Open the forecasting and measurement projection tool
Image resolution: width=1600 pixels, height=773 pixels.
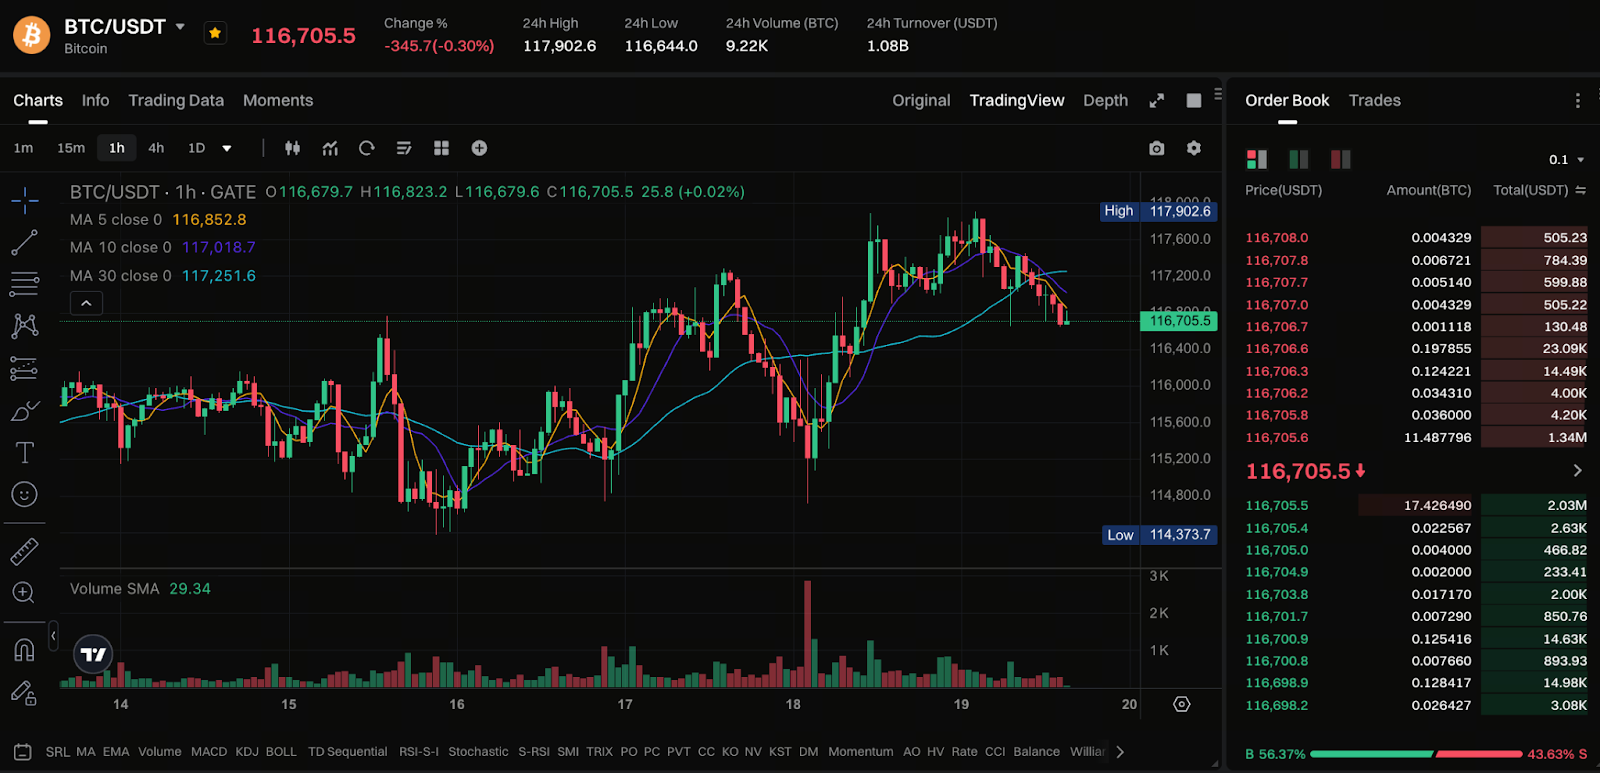(24, 368)
